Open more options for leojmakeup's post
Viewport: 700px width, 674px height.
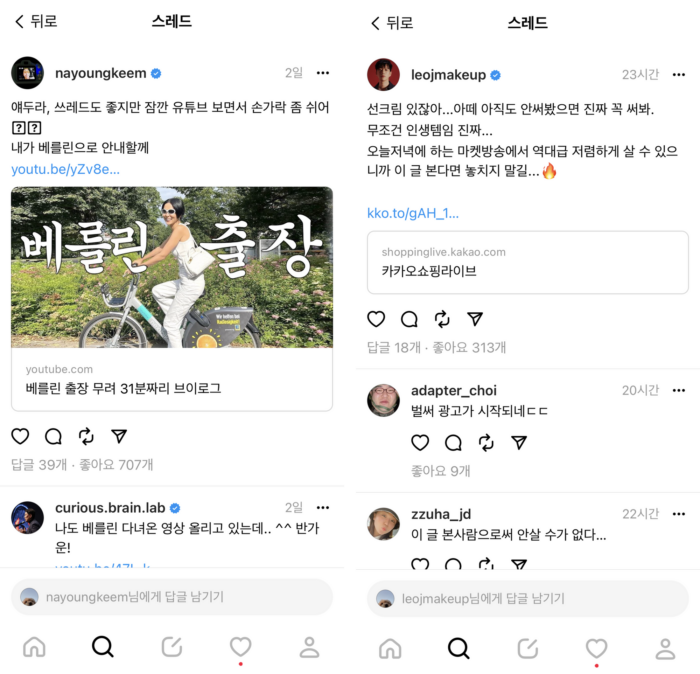[679, 75]
